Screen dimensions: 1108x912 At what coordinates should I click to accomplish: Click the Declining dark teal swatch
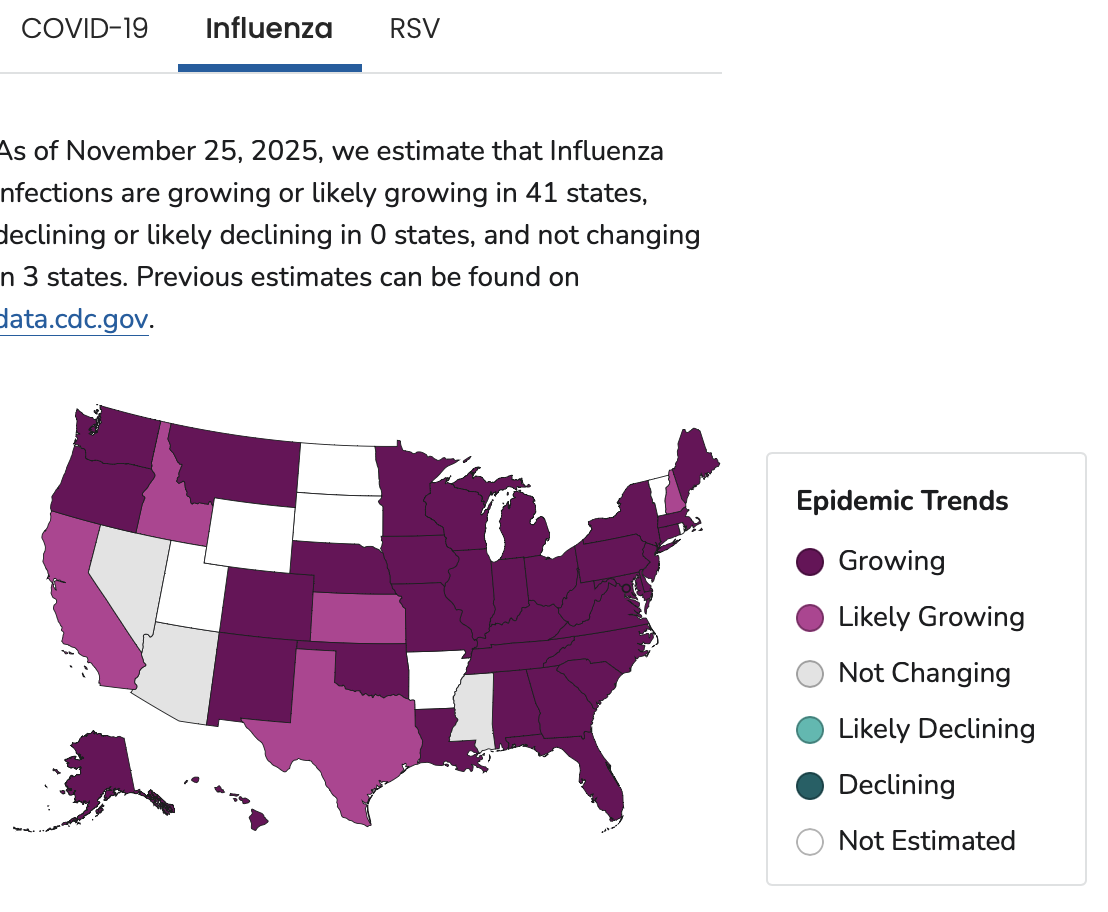[810, 786]
